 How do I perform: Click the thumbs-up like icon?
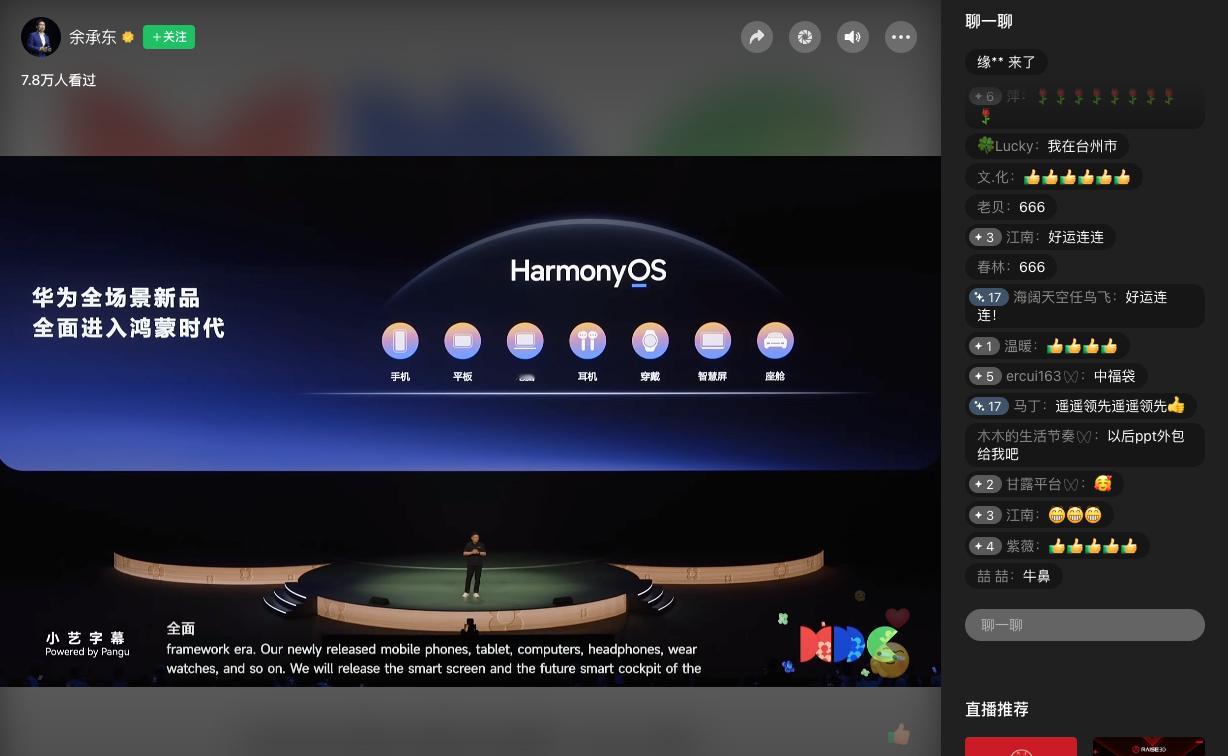coord(899,735)
